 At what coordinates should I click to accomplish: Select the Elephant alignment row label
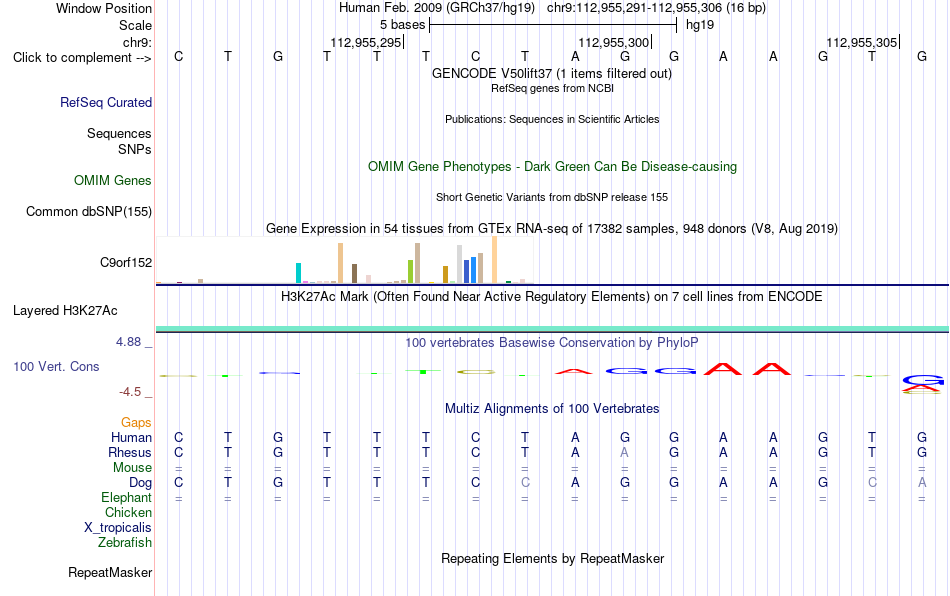(126, 497)
